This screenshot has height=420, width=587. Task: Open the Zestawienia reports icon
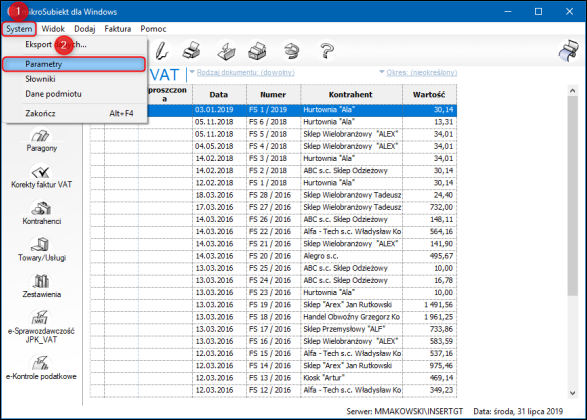coord(41,286)
